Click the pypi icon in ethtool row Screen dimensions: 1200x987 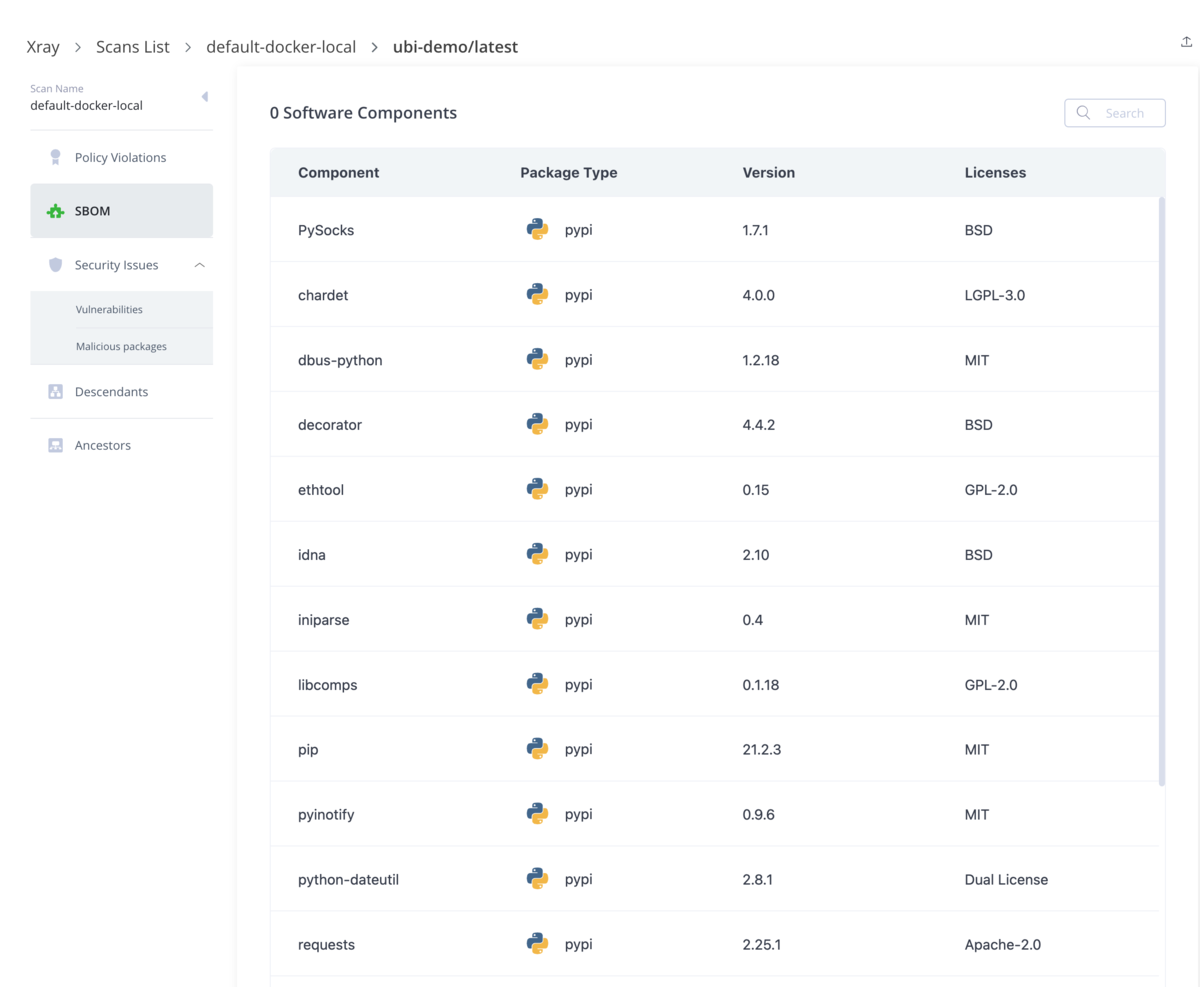click(x=538, y=490)
